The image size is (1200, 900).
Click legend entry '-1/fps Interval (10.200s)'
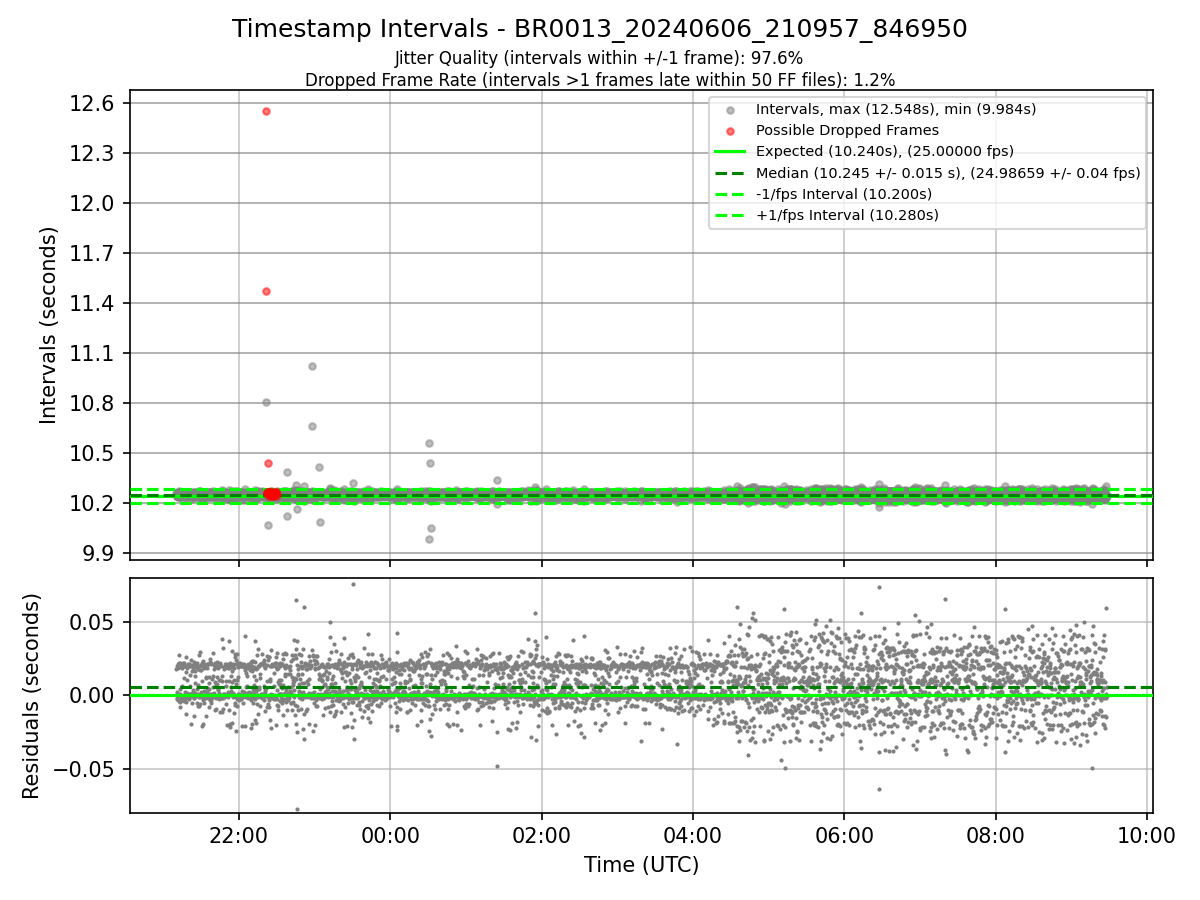coord(844,194)
